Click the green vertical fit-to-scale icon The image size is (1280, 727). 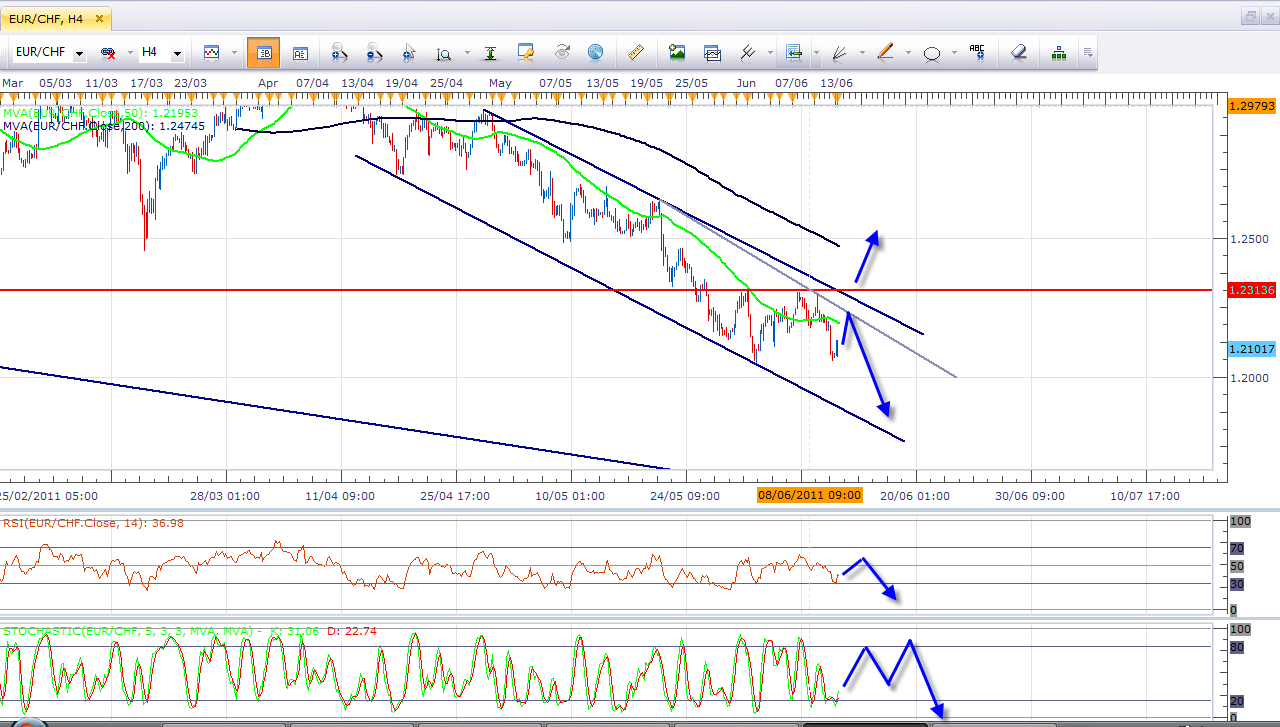[490, 52]
